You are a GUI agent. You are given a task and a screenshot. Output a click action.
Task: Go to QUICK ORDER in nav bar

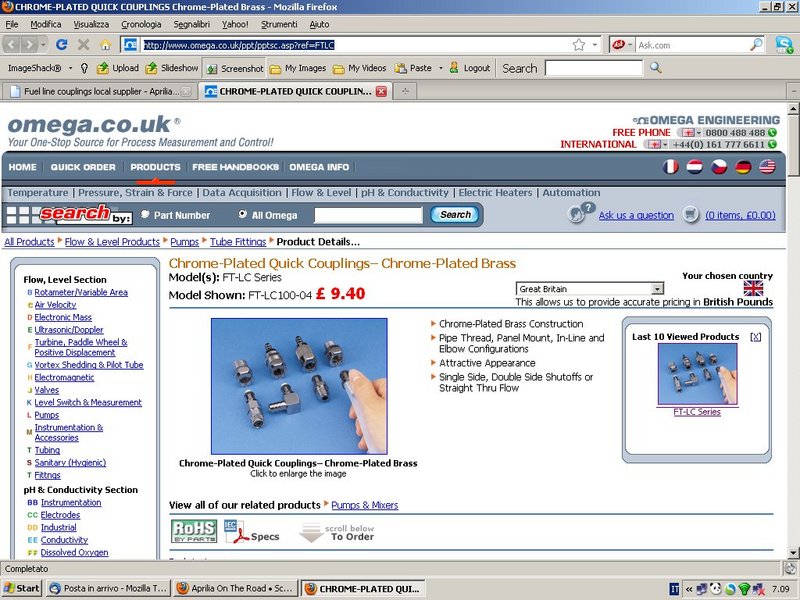point(83,167)
